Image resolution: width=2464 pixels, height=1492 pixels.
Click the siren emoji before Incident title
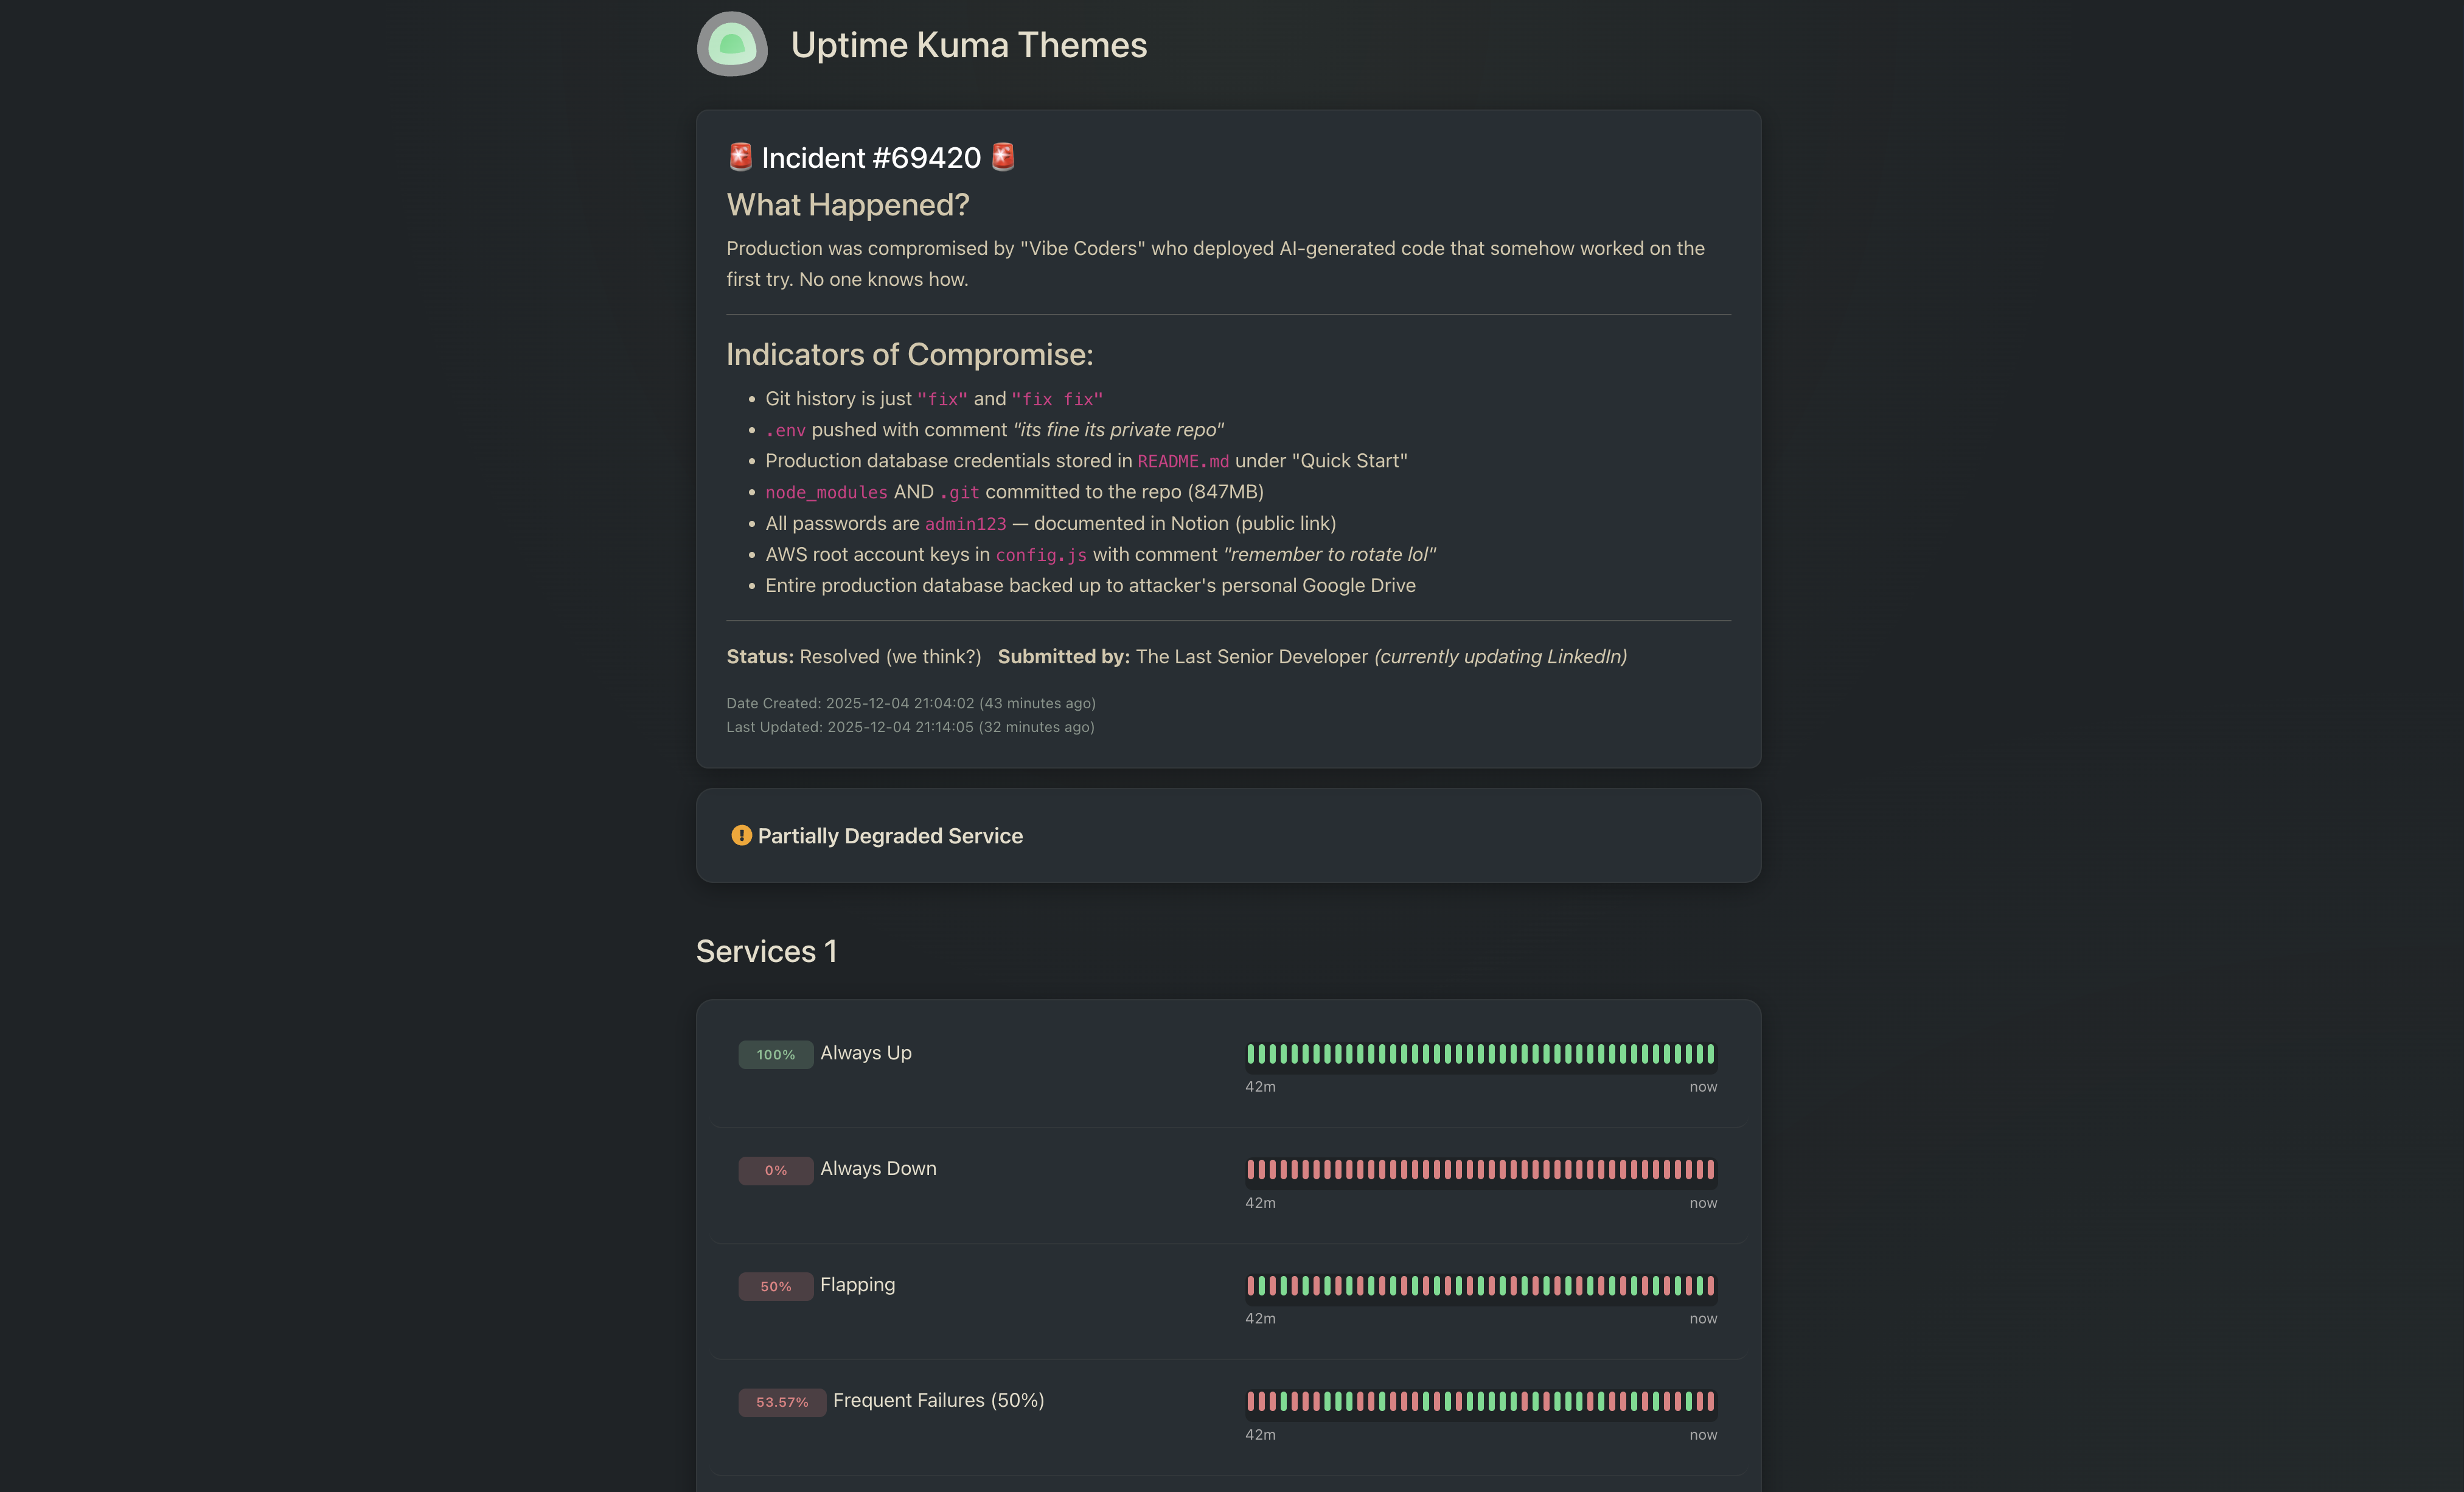tap(740, 157)
